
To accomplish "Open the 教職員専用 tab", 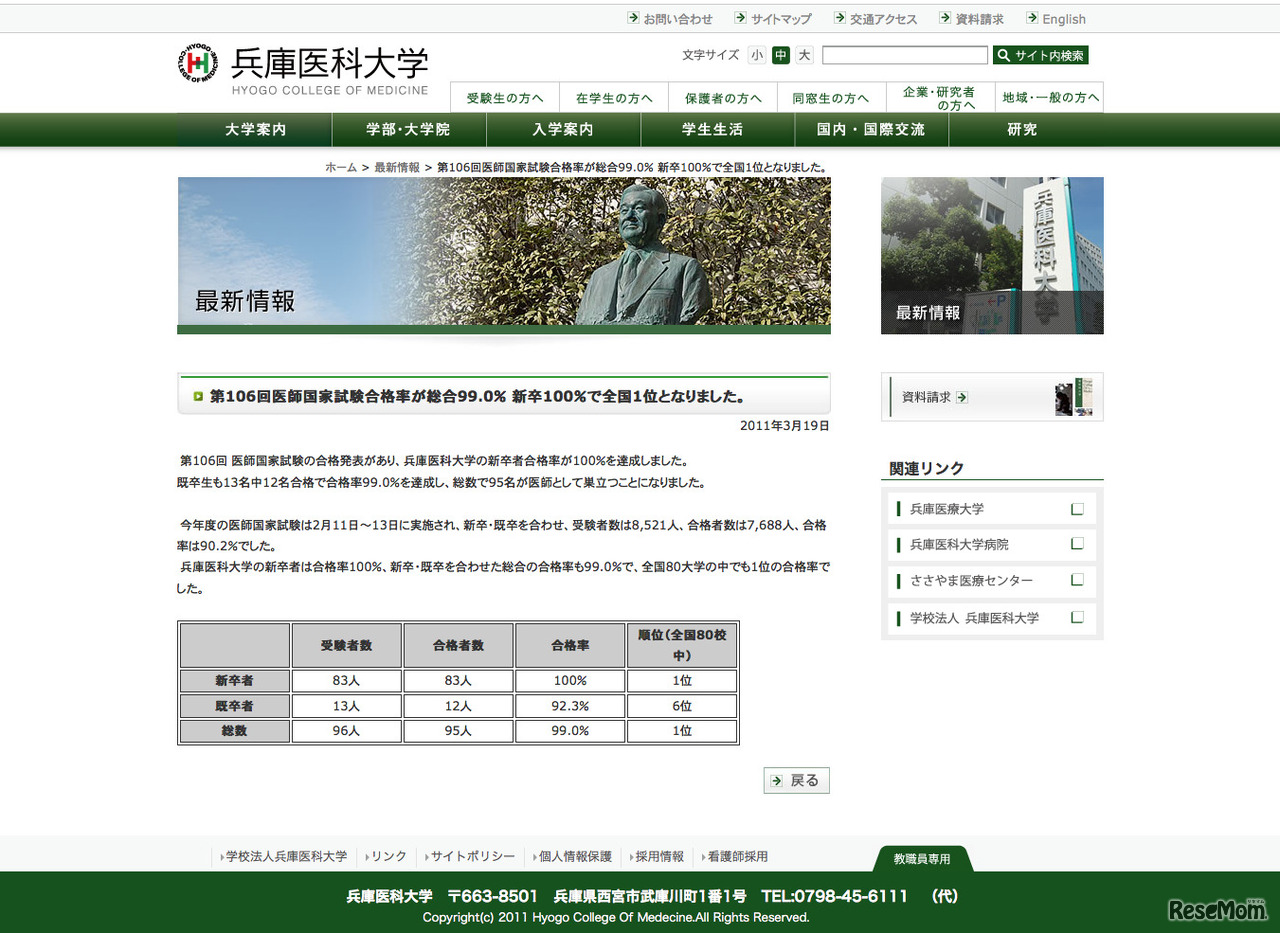I will [921, 857].
